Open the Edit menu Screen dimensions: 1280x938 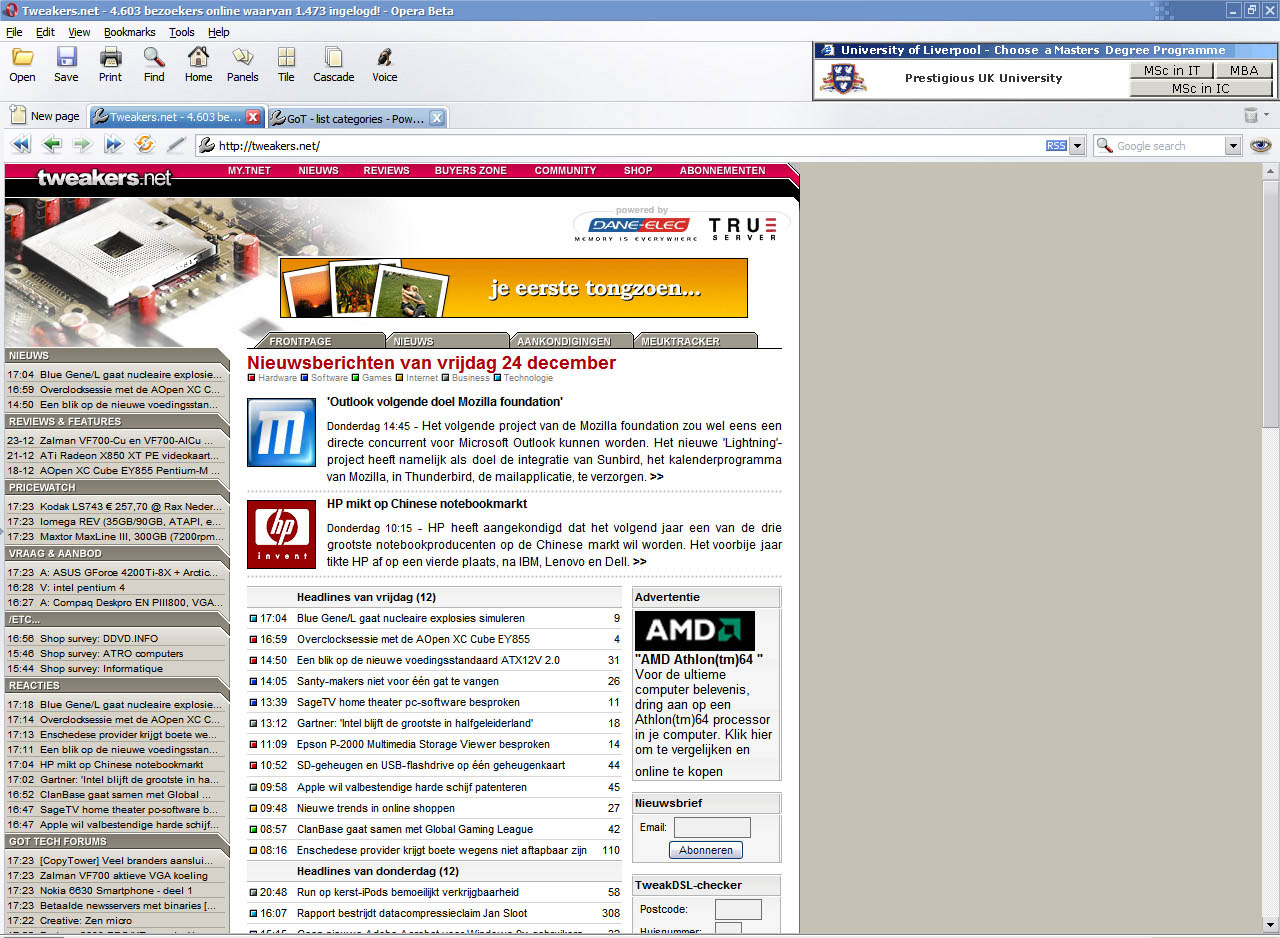click(x=45, y=32)
